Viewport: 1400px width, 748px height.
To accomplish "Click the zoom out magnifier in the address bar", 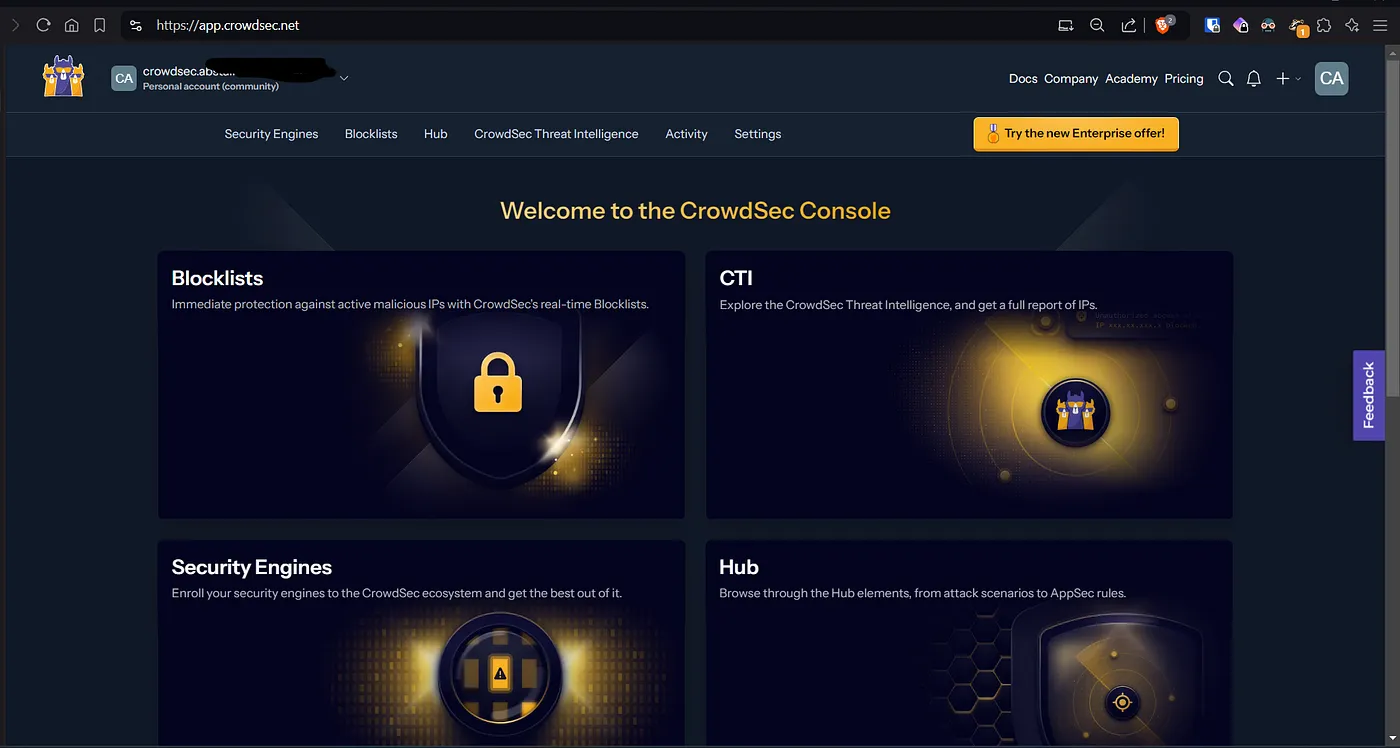I will click(x=1097, y=25).
